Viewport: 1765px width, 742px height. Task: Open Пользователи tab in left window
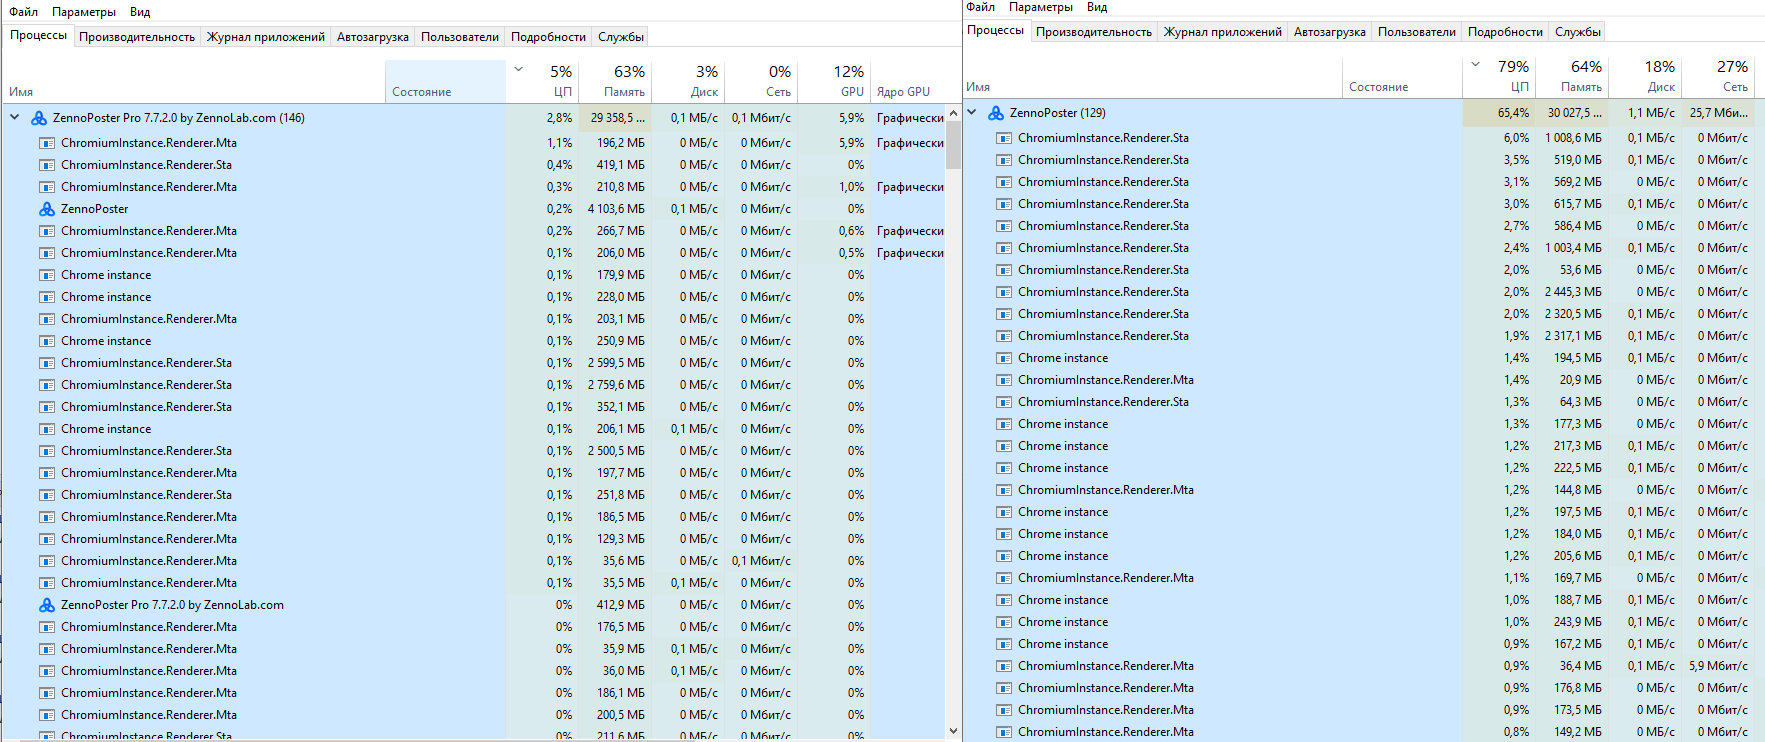pos(460,37)
